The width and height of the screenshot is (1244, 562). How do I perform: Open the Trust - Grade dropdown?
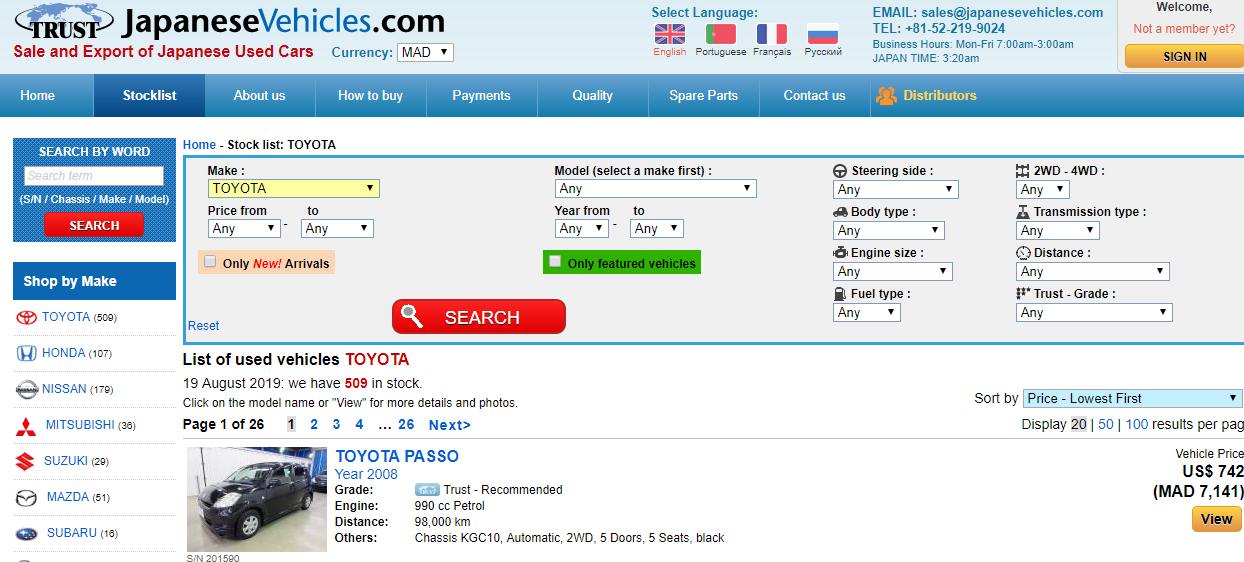pyautogui.click(x=1095, y=312)
